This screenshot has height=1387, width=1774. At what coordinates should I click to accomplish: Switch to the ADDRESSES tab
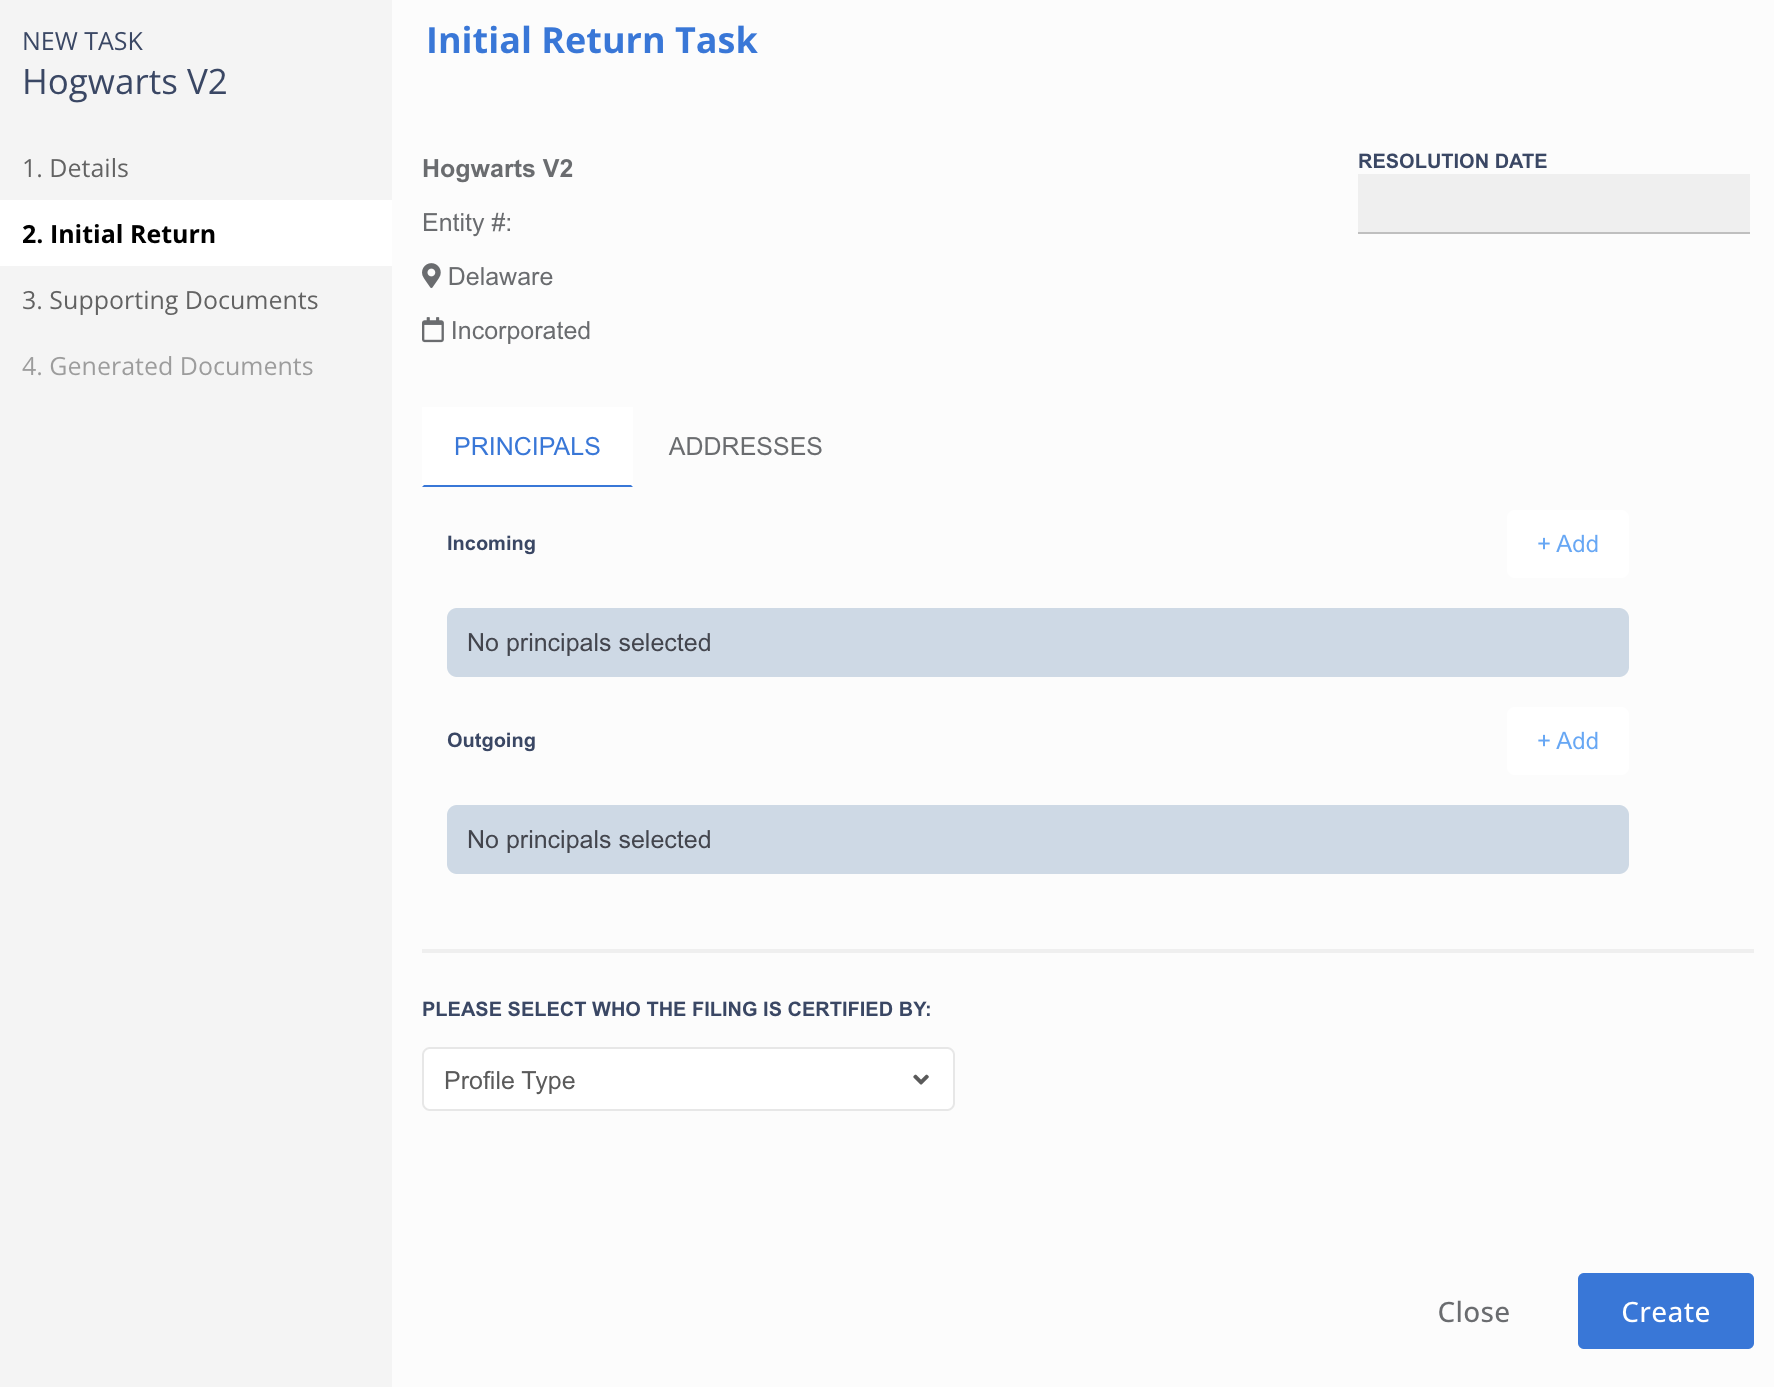(x=745, y=446)
